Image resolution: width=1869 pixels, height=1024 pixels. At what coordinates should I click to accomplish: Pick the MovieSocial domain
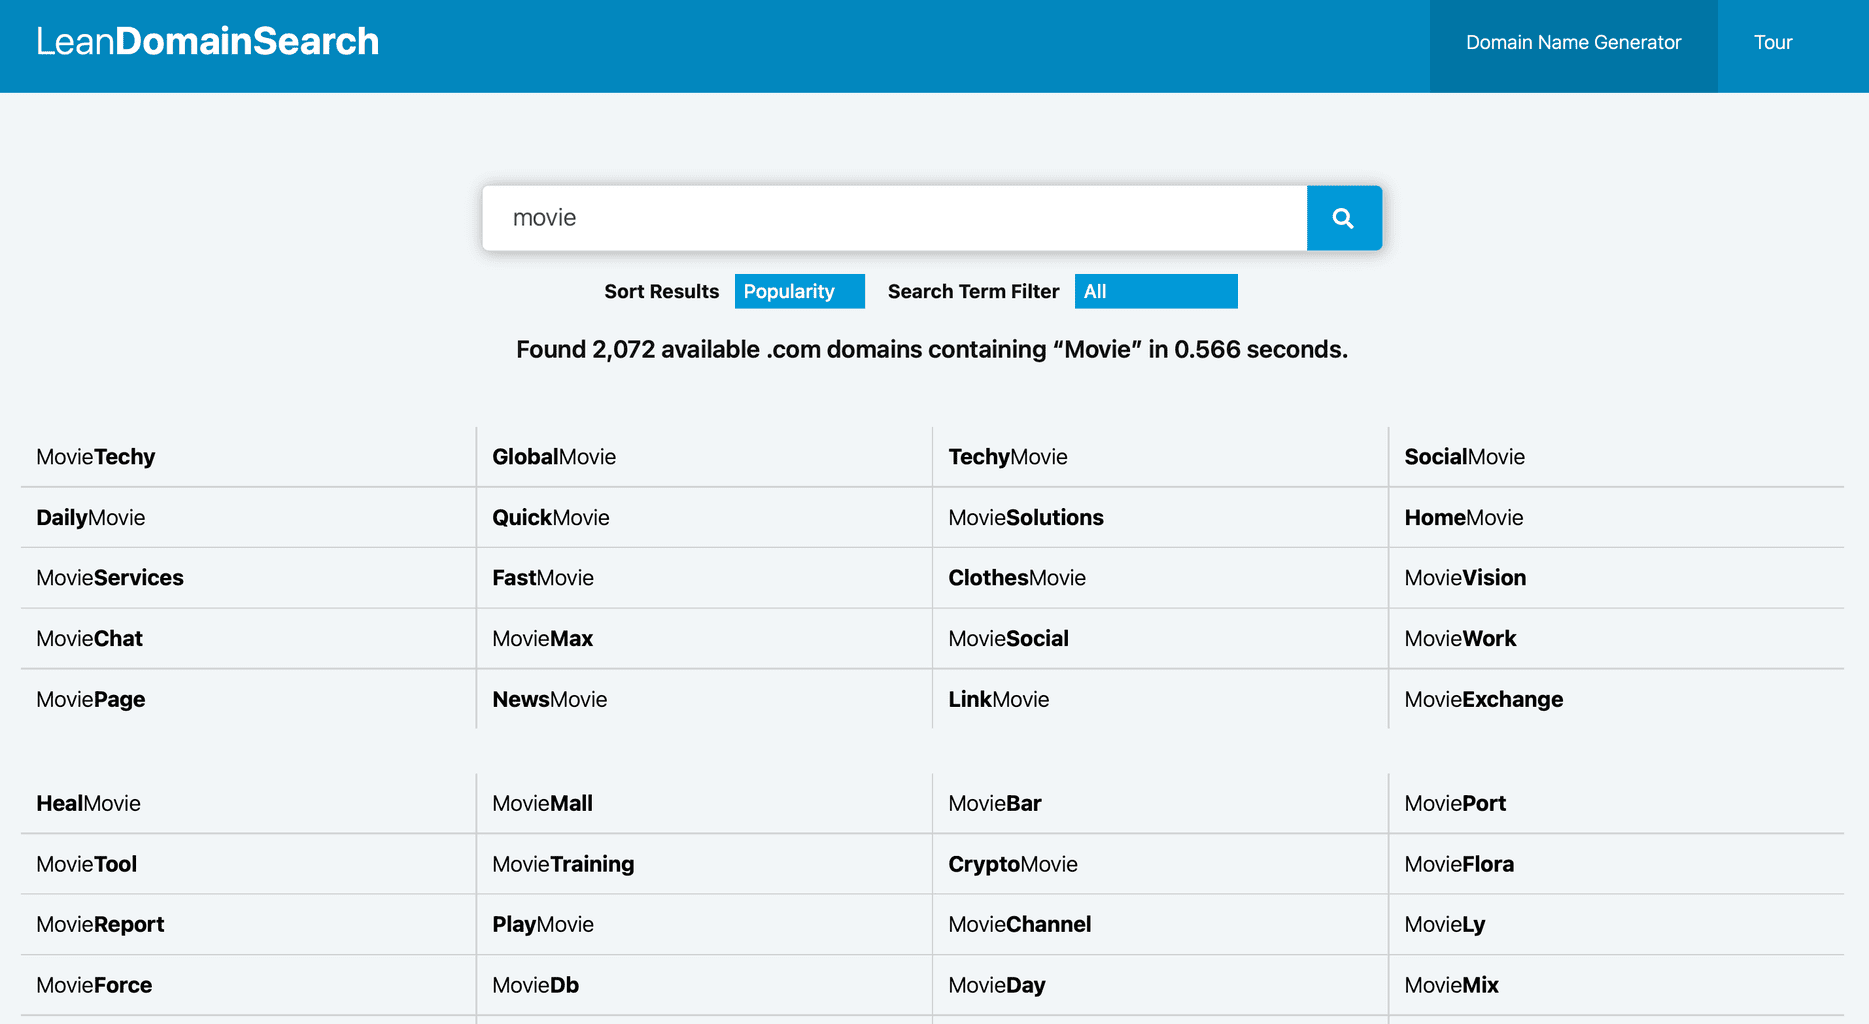tap(1009, 639)
